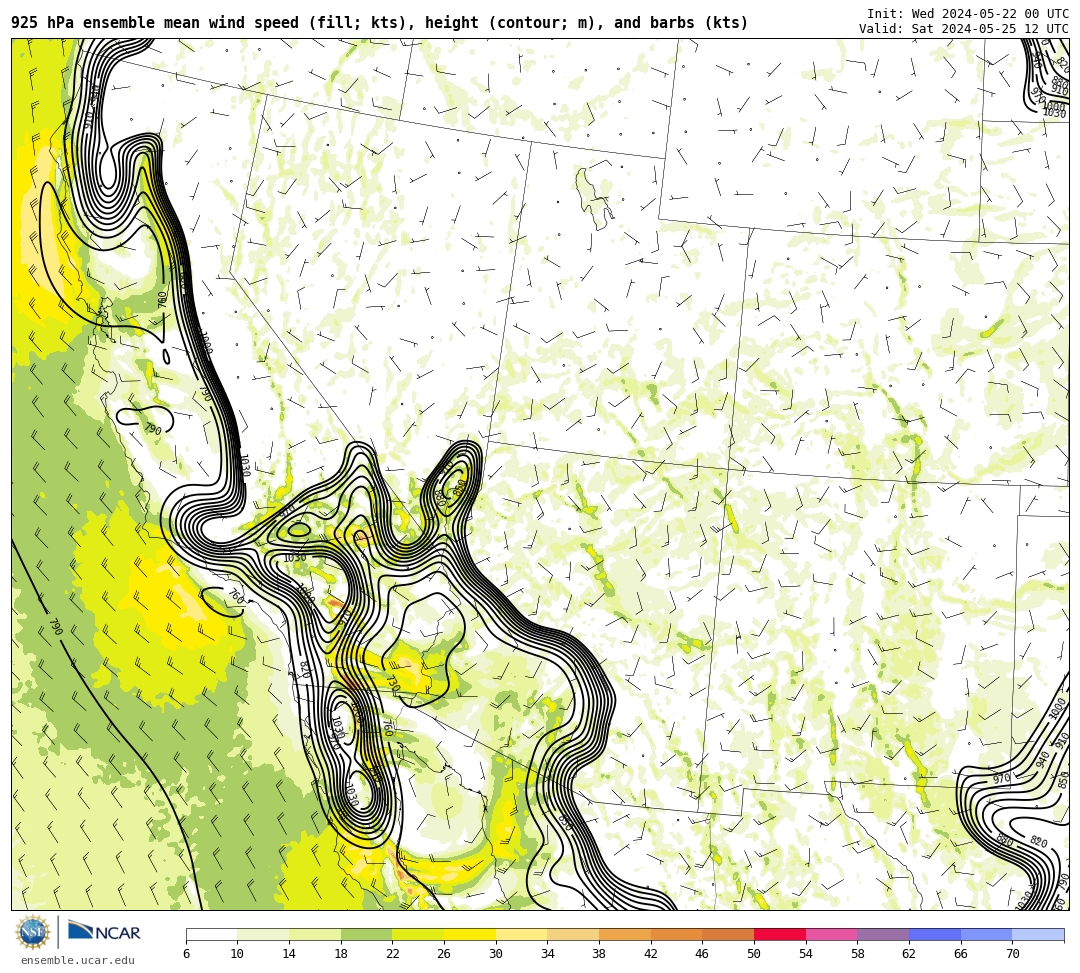Click the colorbar tick label 66
The height and width of the screenshot is (973, 1080).
tap(961, 954)
